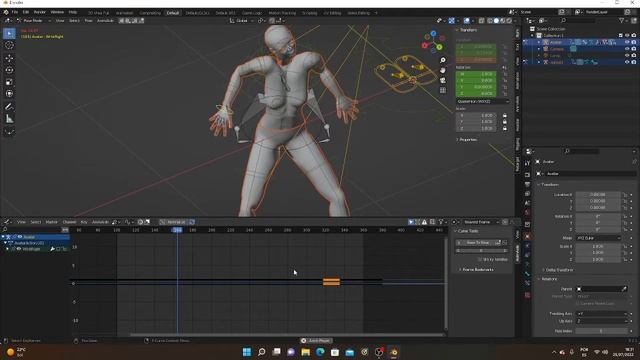Toggle only-selected filter in graph editor header
The image size is (640, 360).
point(411,222)
